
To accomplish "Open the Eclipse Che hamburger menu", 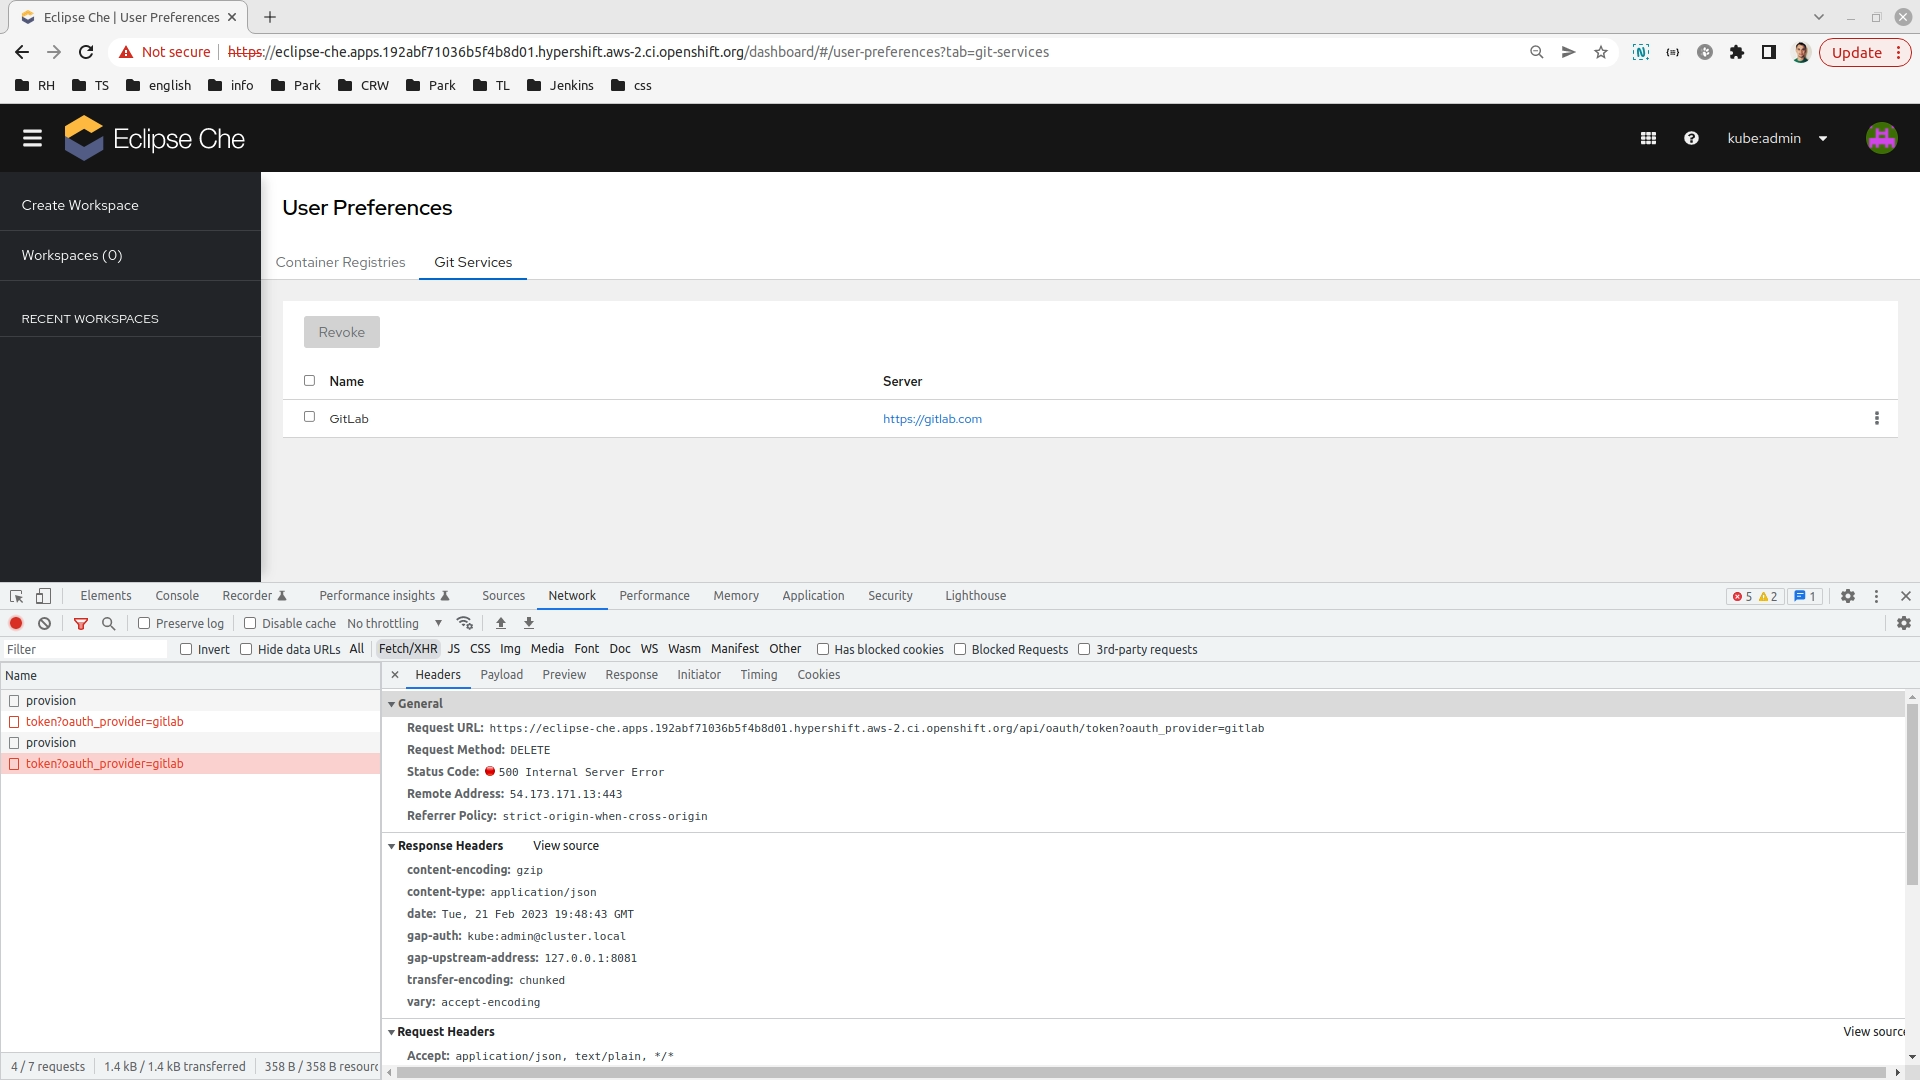I will pyautogui.click(x=32, y=137).
